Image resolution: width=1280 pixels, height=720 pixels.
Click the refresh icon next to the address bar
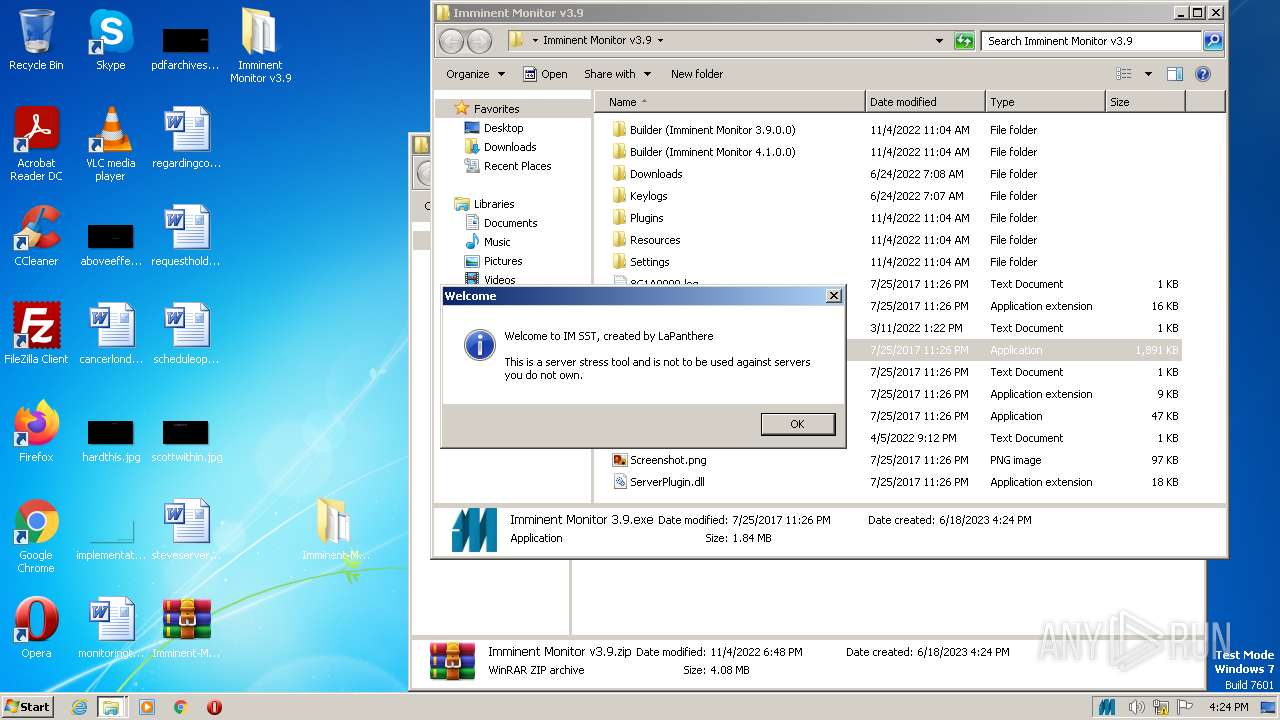964,41
